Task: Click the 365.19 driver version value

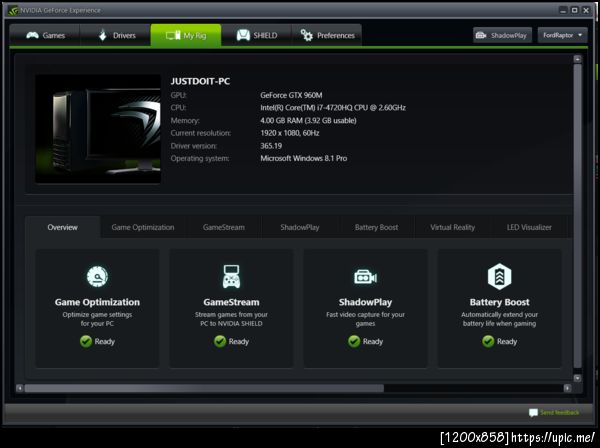Action: 271,146
